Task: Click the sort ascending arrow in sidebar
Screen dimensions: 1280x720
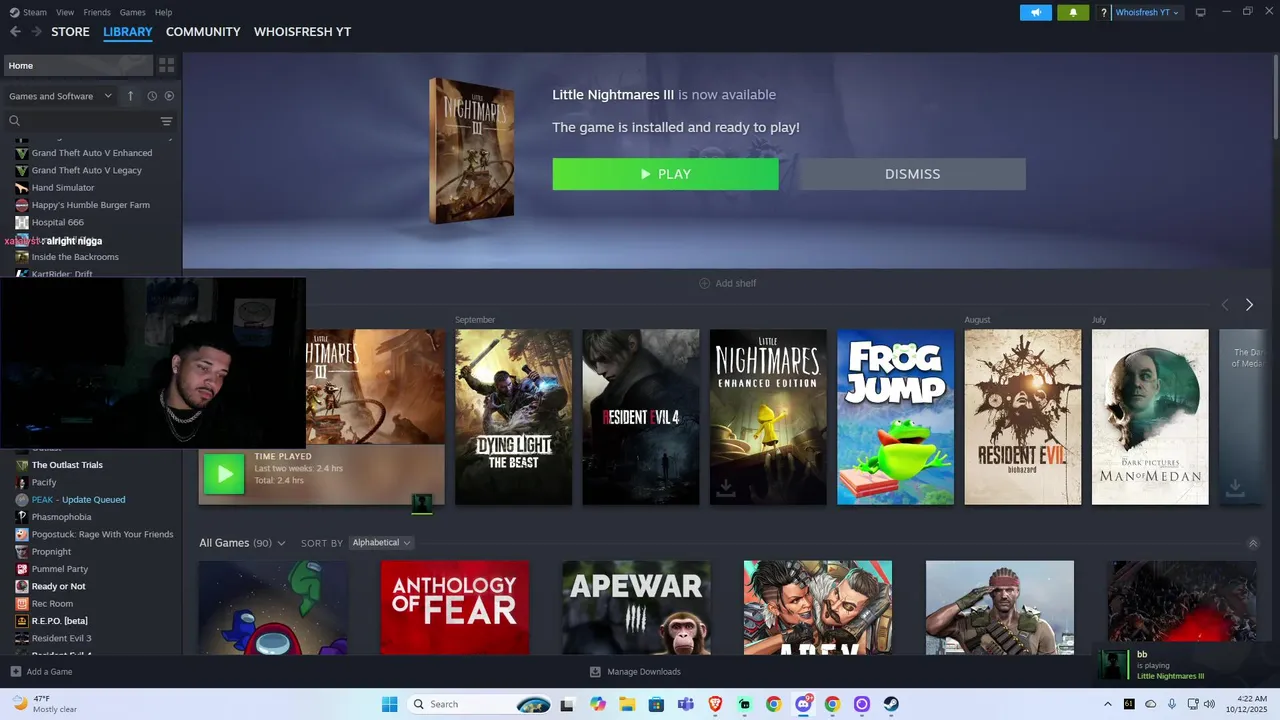Action: (x=130, y=96)
